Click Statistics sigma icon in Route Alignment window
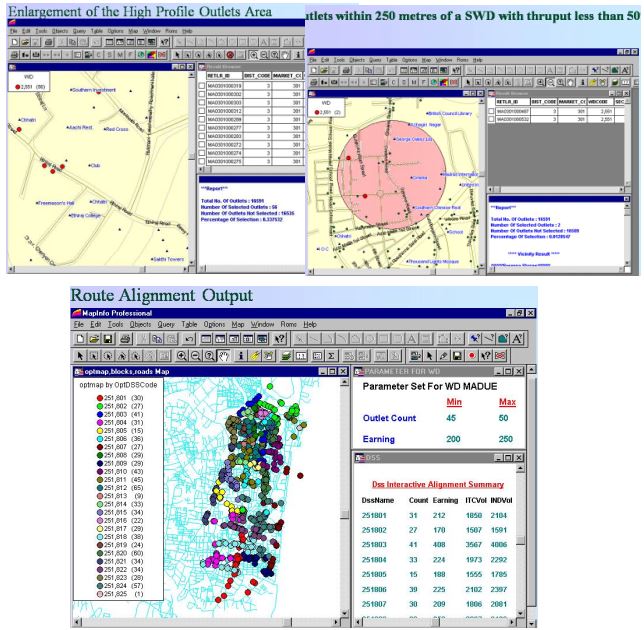644x630 pixels. pyautogui.click(x=331, y=356)
